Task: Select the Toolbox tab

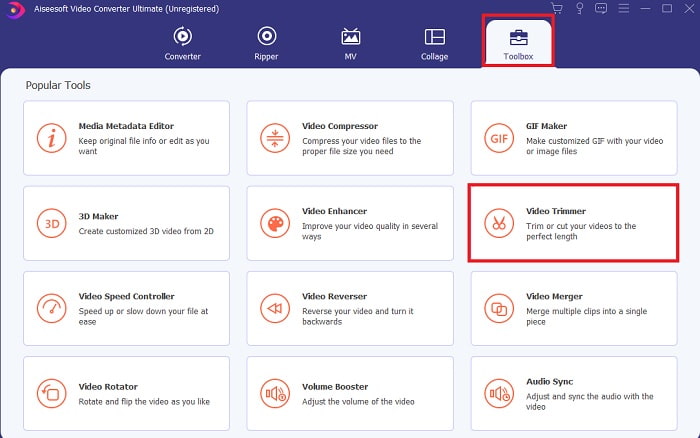Action: [x=518, y=44]
